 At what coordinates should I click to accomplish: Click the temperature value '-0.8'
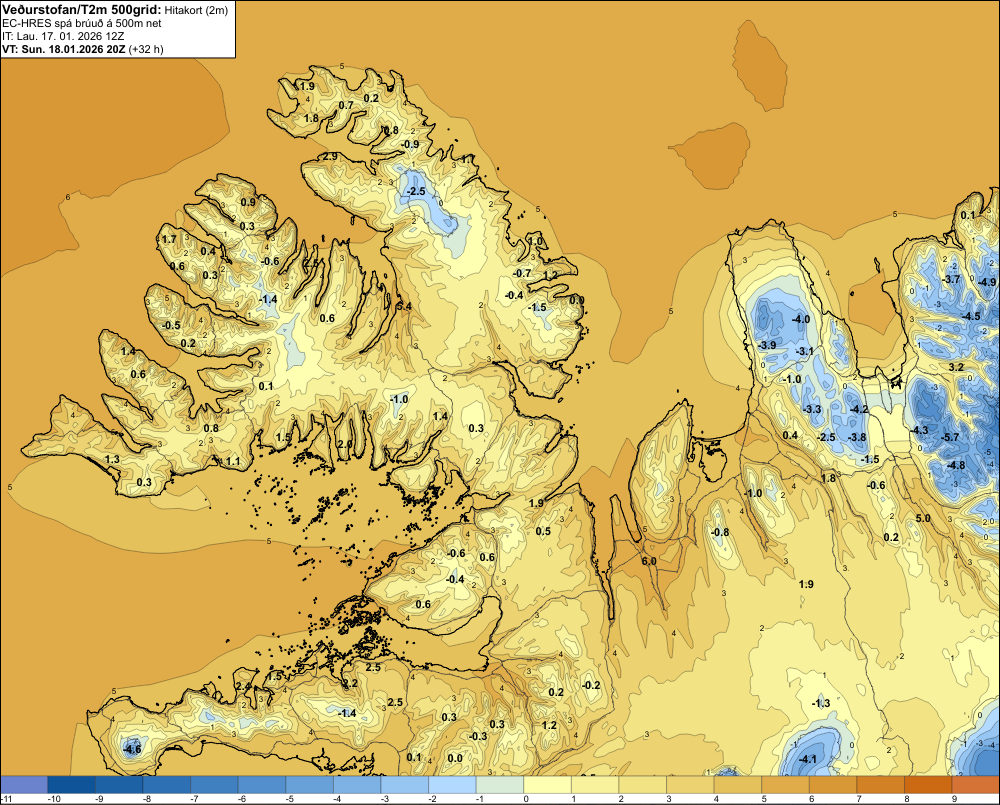tap(720, 532)
